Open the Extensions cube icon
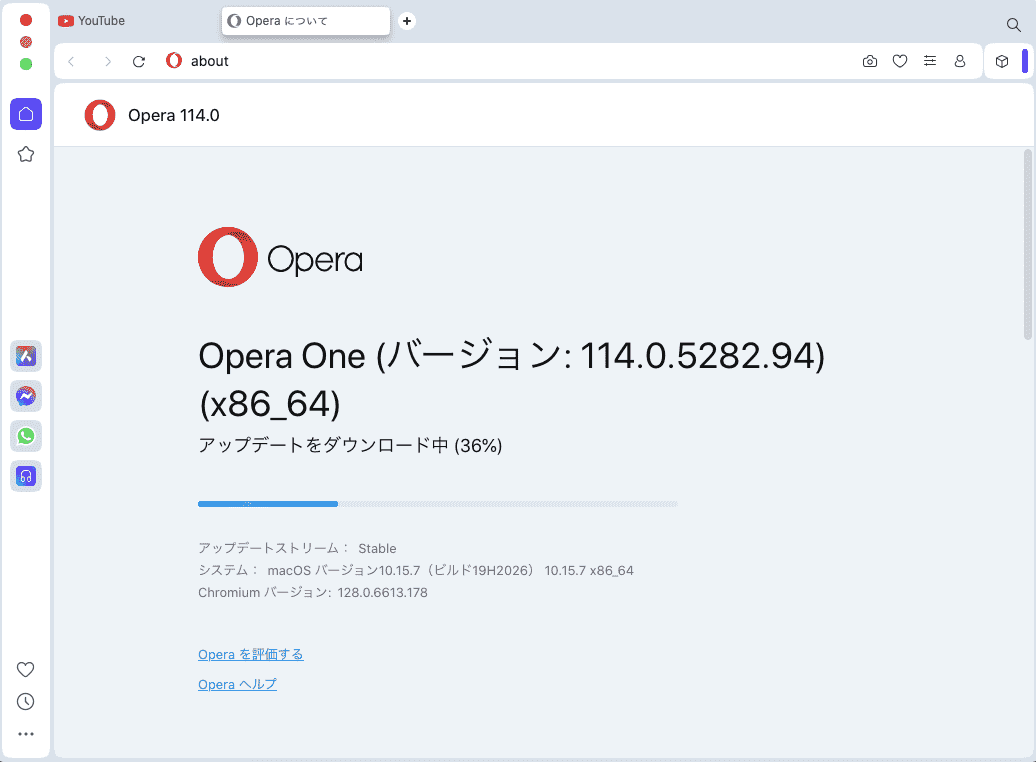Screen dimensions: 1036x762 tap(1002, 61)
